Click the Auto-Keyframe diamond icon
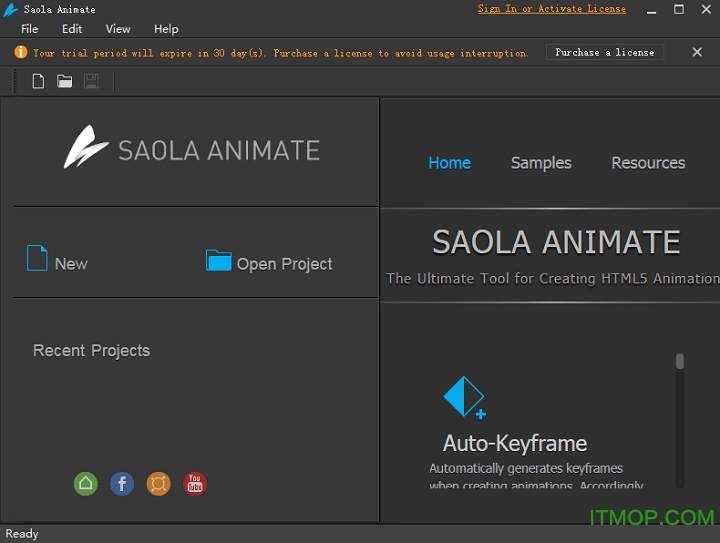This screenshot has width=720, height=543. 464,397
